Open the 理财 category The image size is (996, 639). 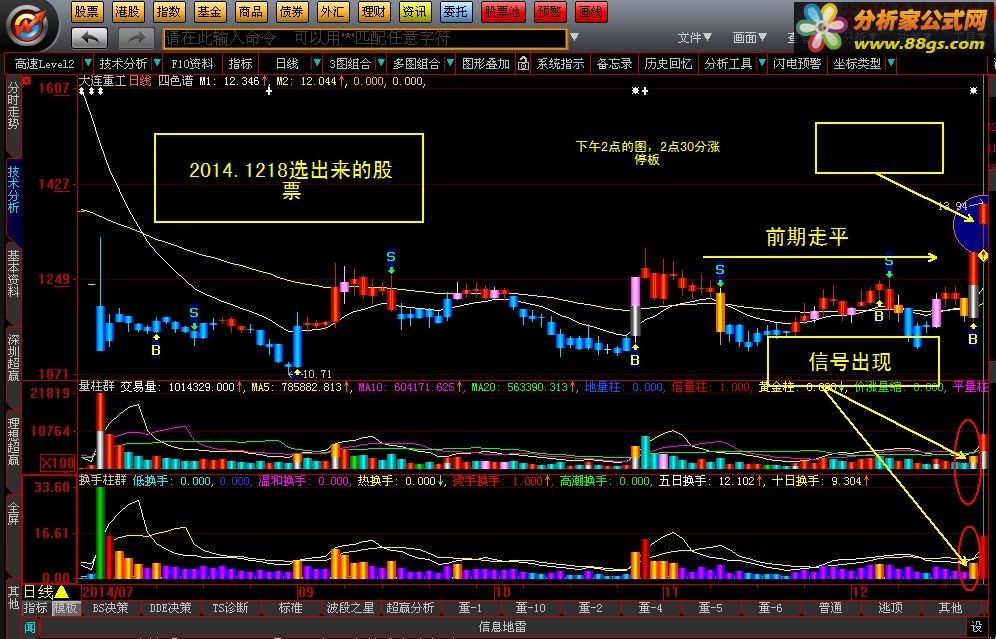pos(374,11)
